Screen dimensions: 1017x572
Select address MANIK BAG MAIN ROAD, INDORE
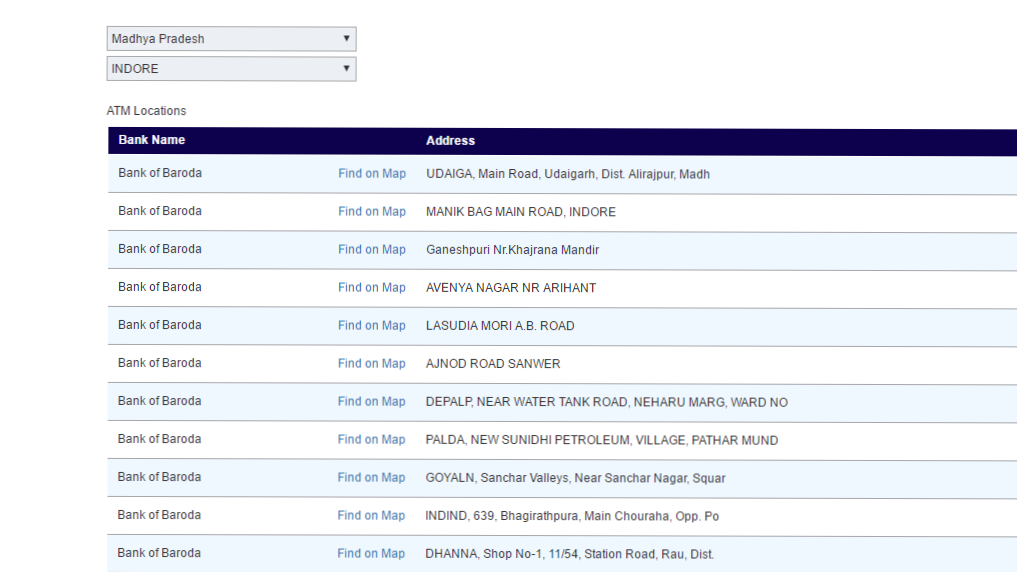(x=521, y=212)
